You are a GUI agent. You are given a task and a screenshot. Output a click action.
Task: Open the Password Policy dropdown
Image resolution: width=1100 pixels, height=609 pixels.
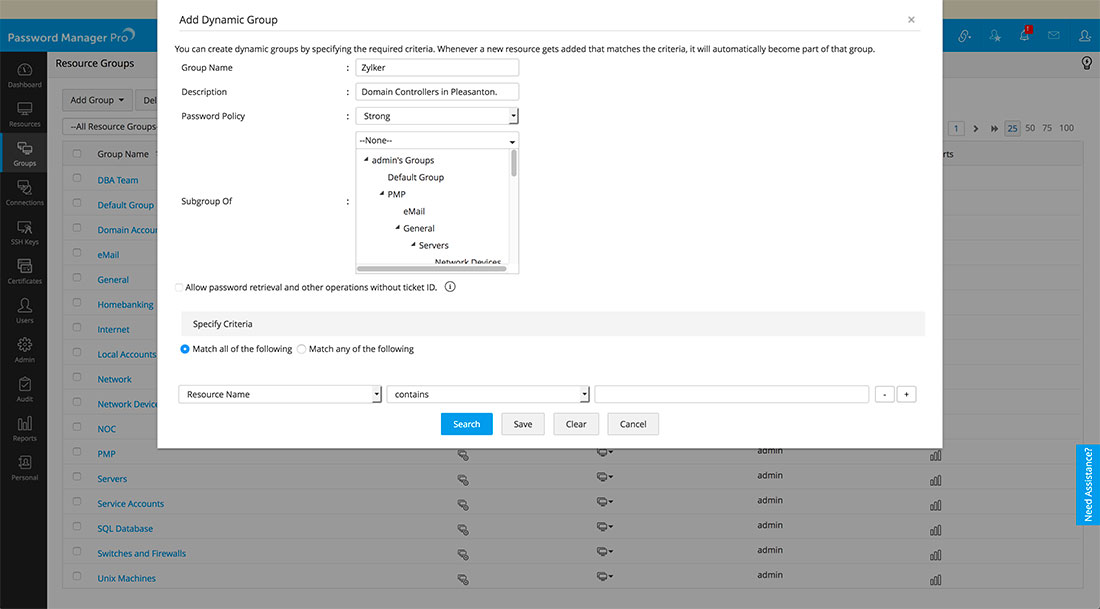[x=437, y=116]
